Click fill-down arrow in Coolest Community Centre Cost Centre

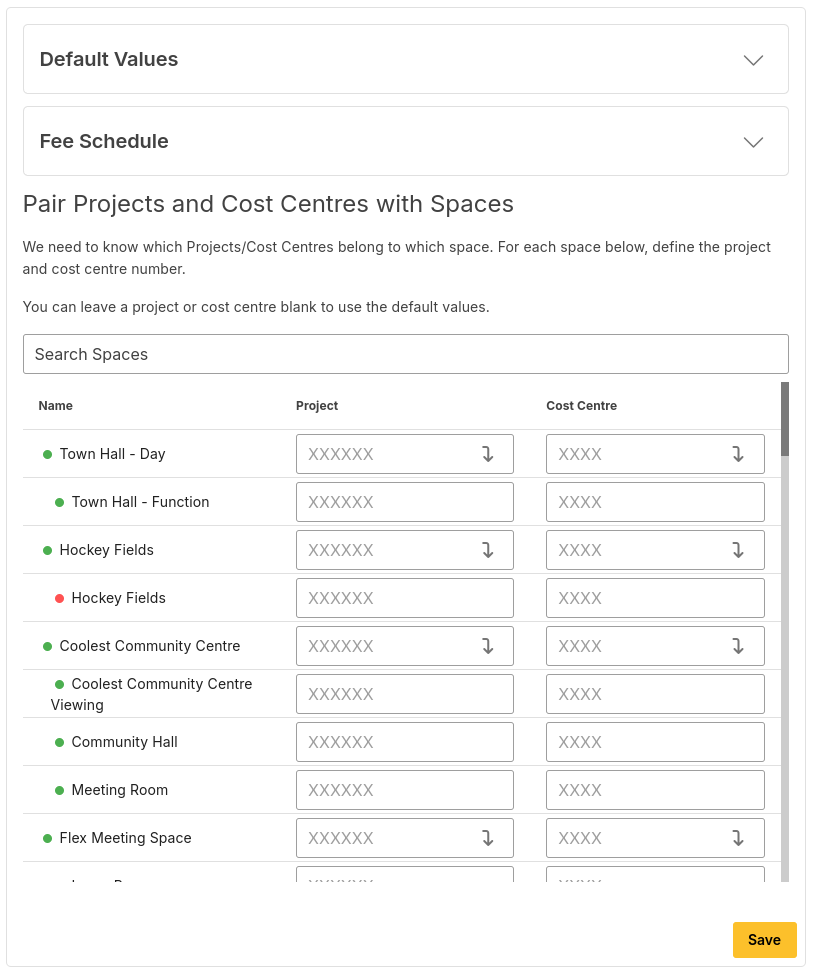pyautogui.click(x=738, y=646)
